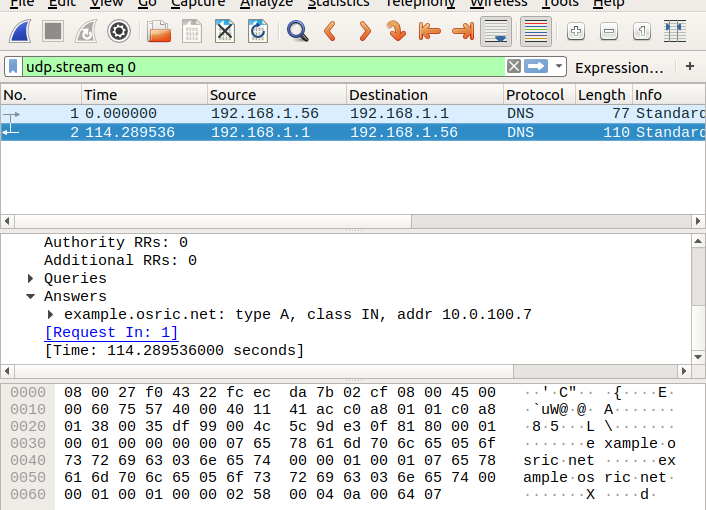Select packet 2 at time 114.289536

(x=353, y=132)
